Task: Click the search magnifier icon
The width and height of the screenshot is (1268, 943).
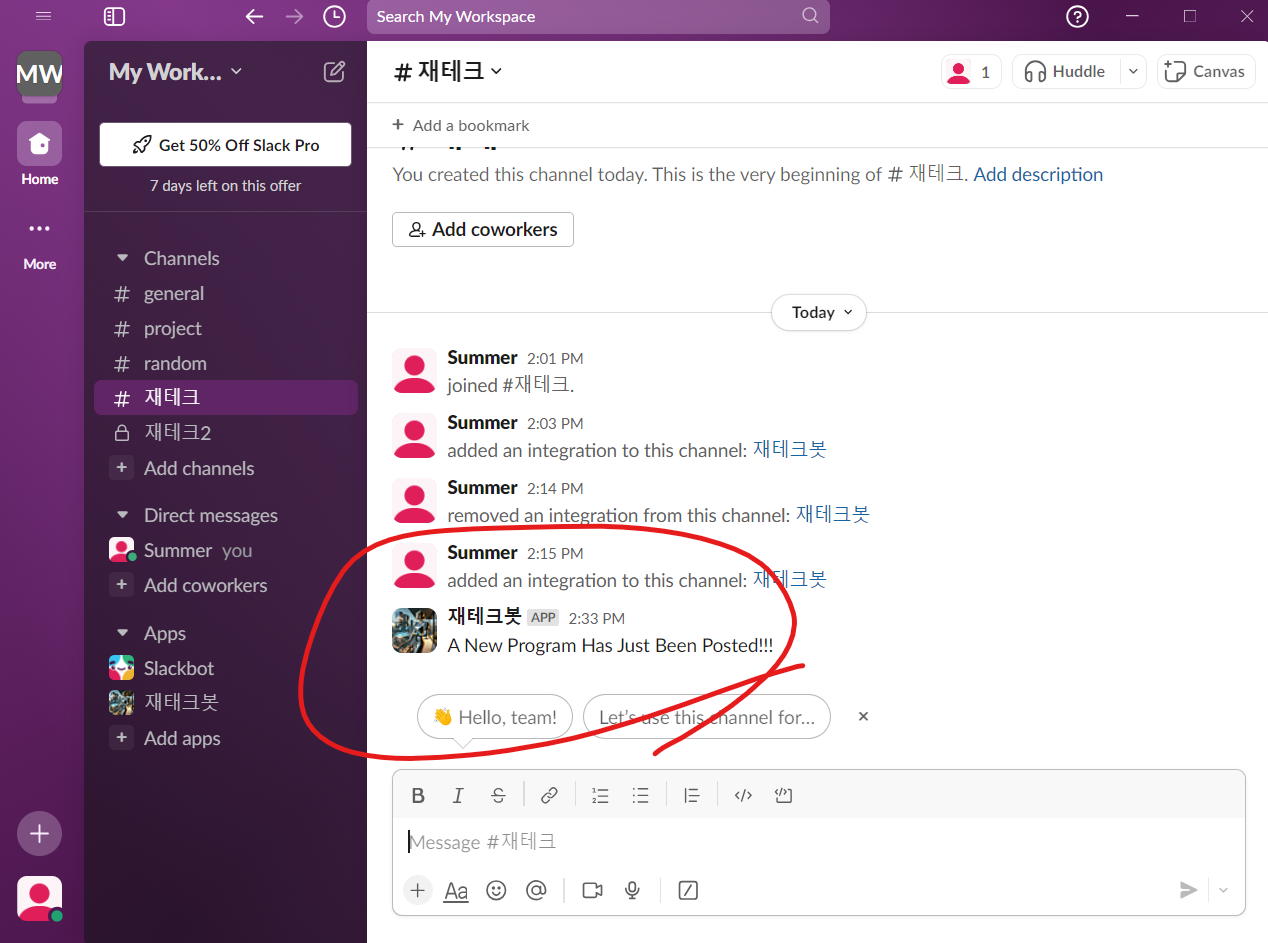Action: tap(810, 16)
